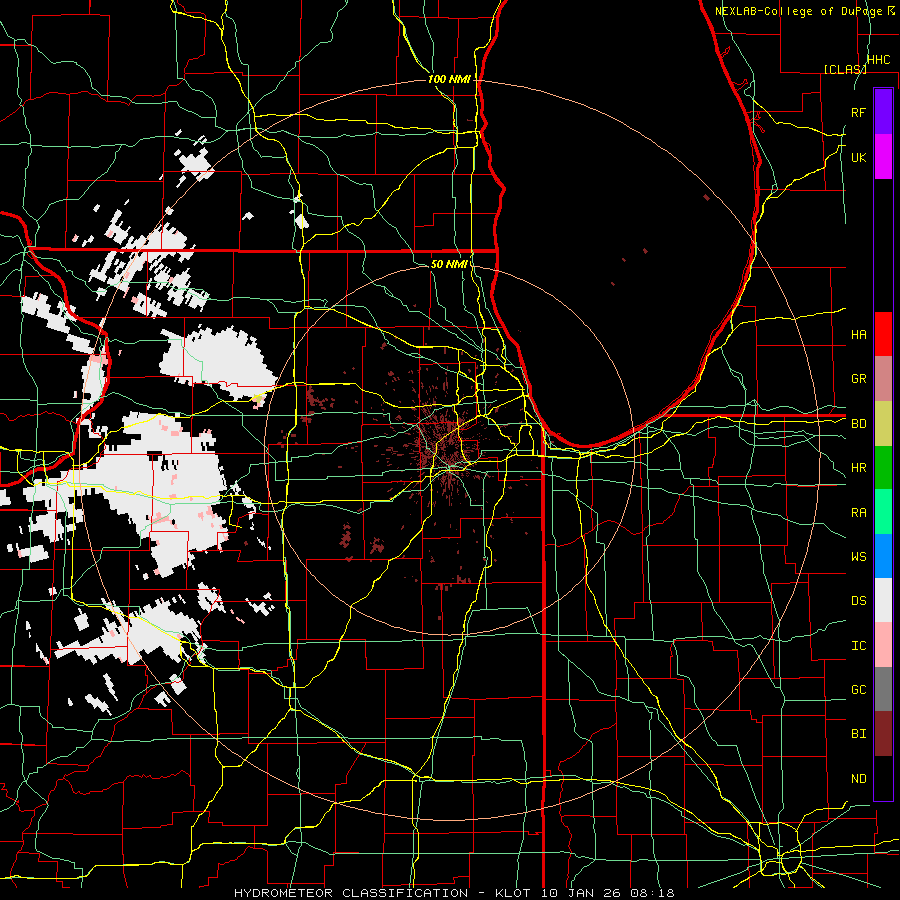Viewport: 900px width, 900px height.
Task: Click the '08:18' timestamp text
Action: coord(651,893)
